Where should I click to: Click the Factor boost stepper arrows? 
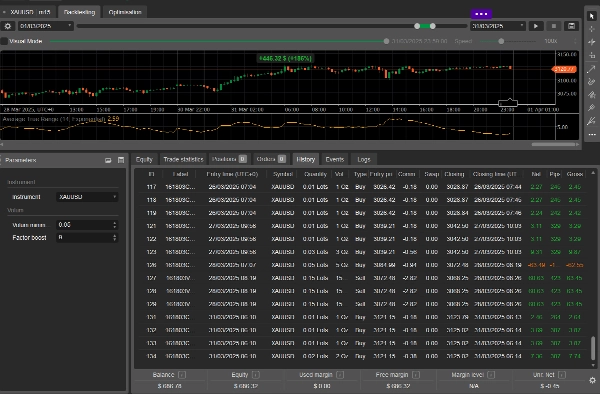click(114, 238)
